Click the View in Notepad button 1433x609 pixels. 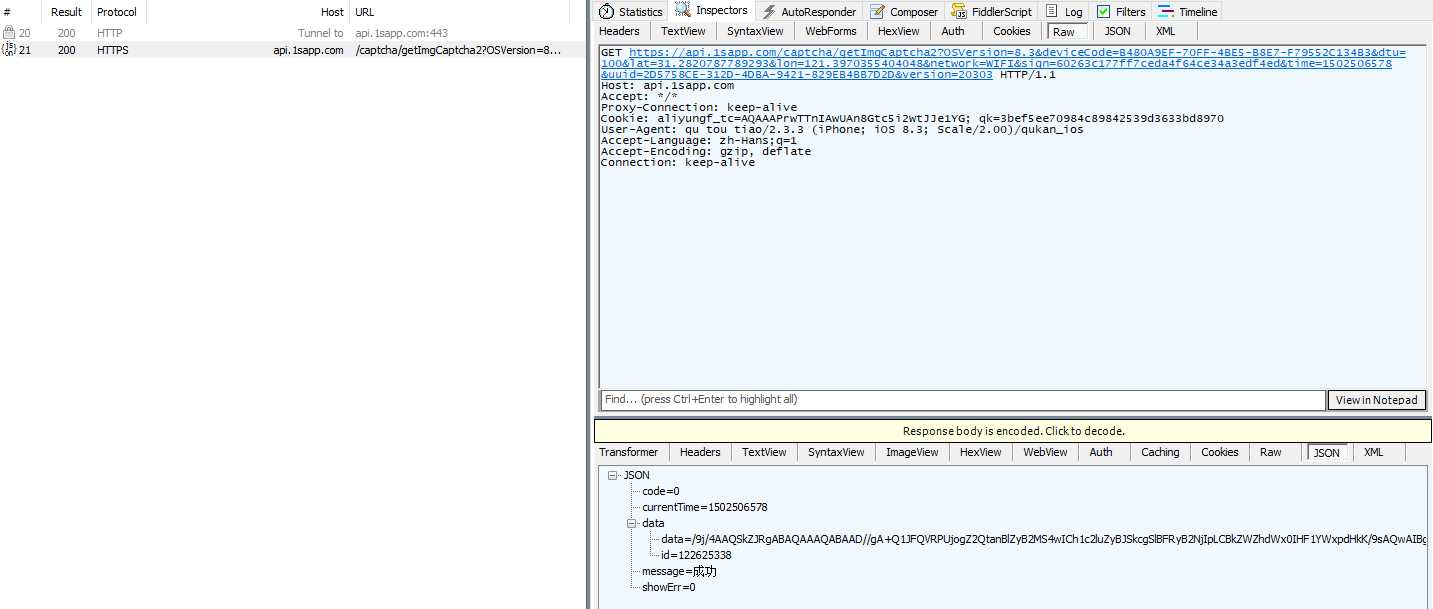tap(1376, 400)
